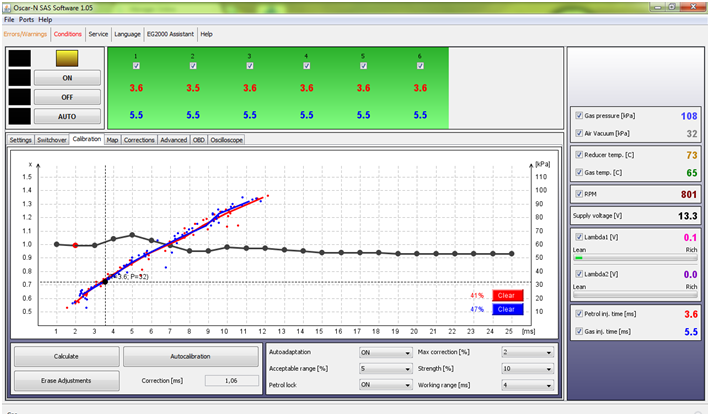This screenshot has height=414, width=710.
Task: Click Erase Adjustments button
Action: [67, 380]
